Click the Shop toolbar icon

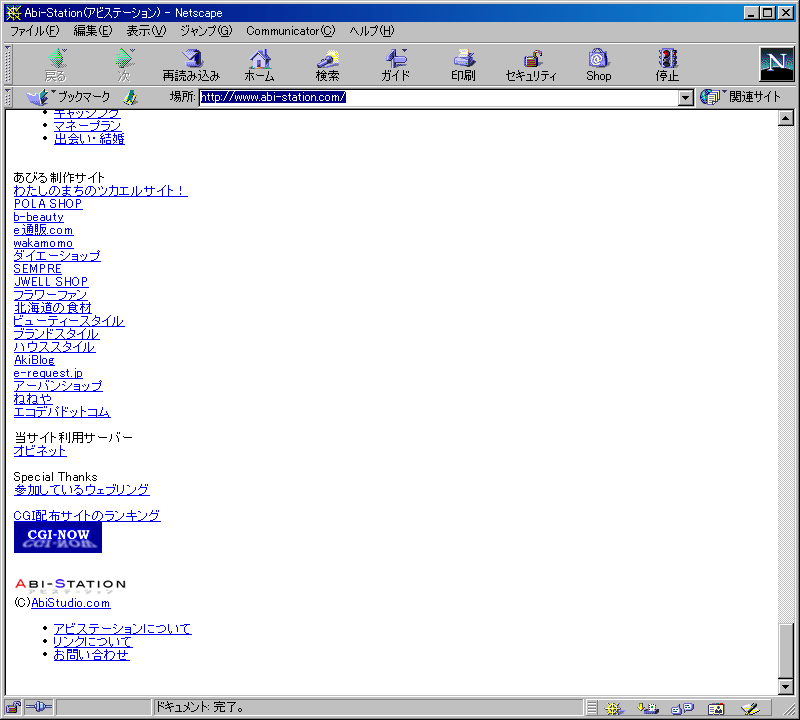point(598,65)
